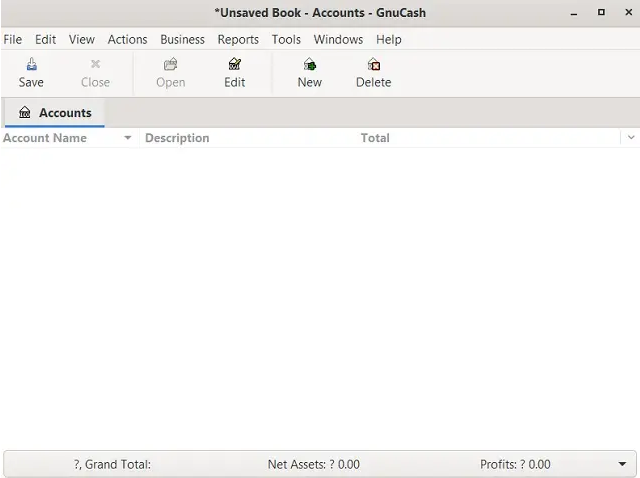
Task: Open the Tools menu
Action: [x=286, y=39]
